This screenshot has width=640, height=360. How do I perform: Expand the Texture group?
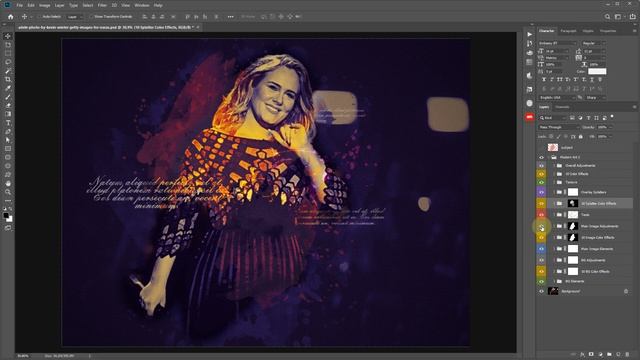[554, 182]
